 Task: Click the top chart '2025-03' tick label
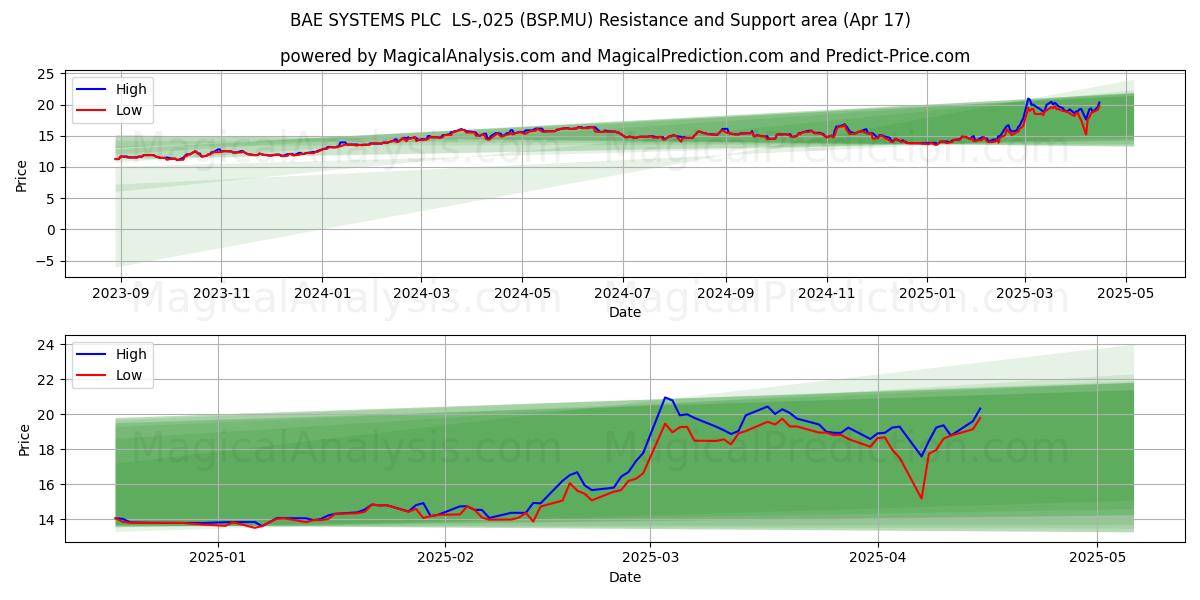pos(1024,294)
